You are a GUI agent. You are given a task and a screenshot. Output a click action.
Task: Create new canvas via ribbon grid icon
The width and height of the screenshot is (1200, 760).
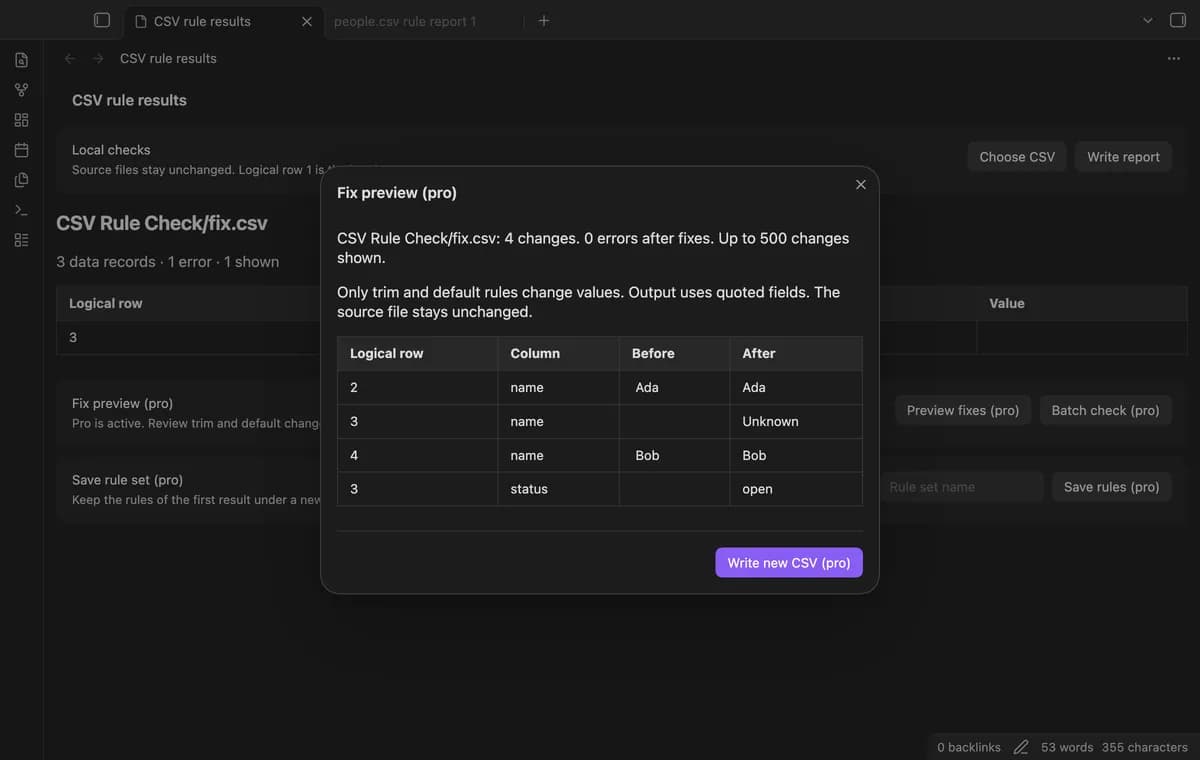[21, 120]
